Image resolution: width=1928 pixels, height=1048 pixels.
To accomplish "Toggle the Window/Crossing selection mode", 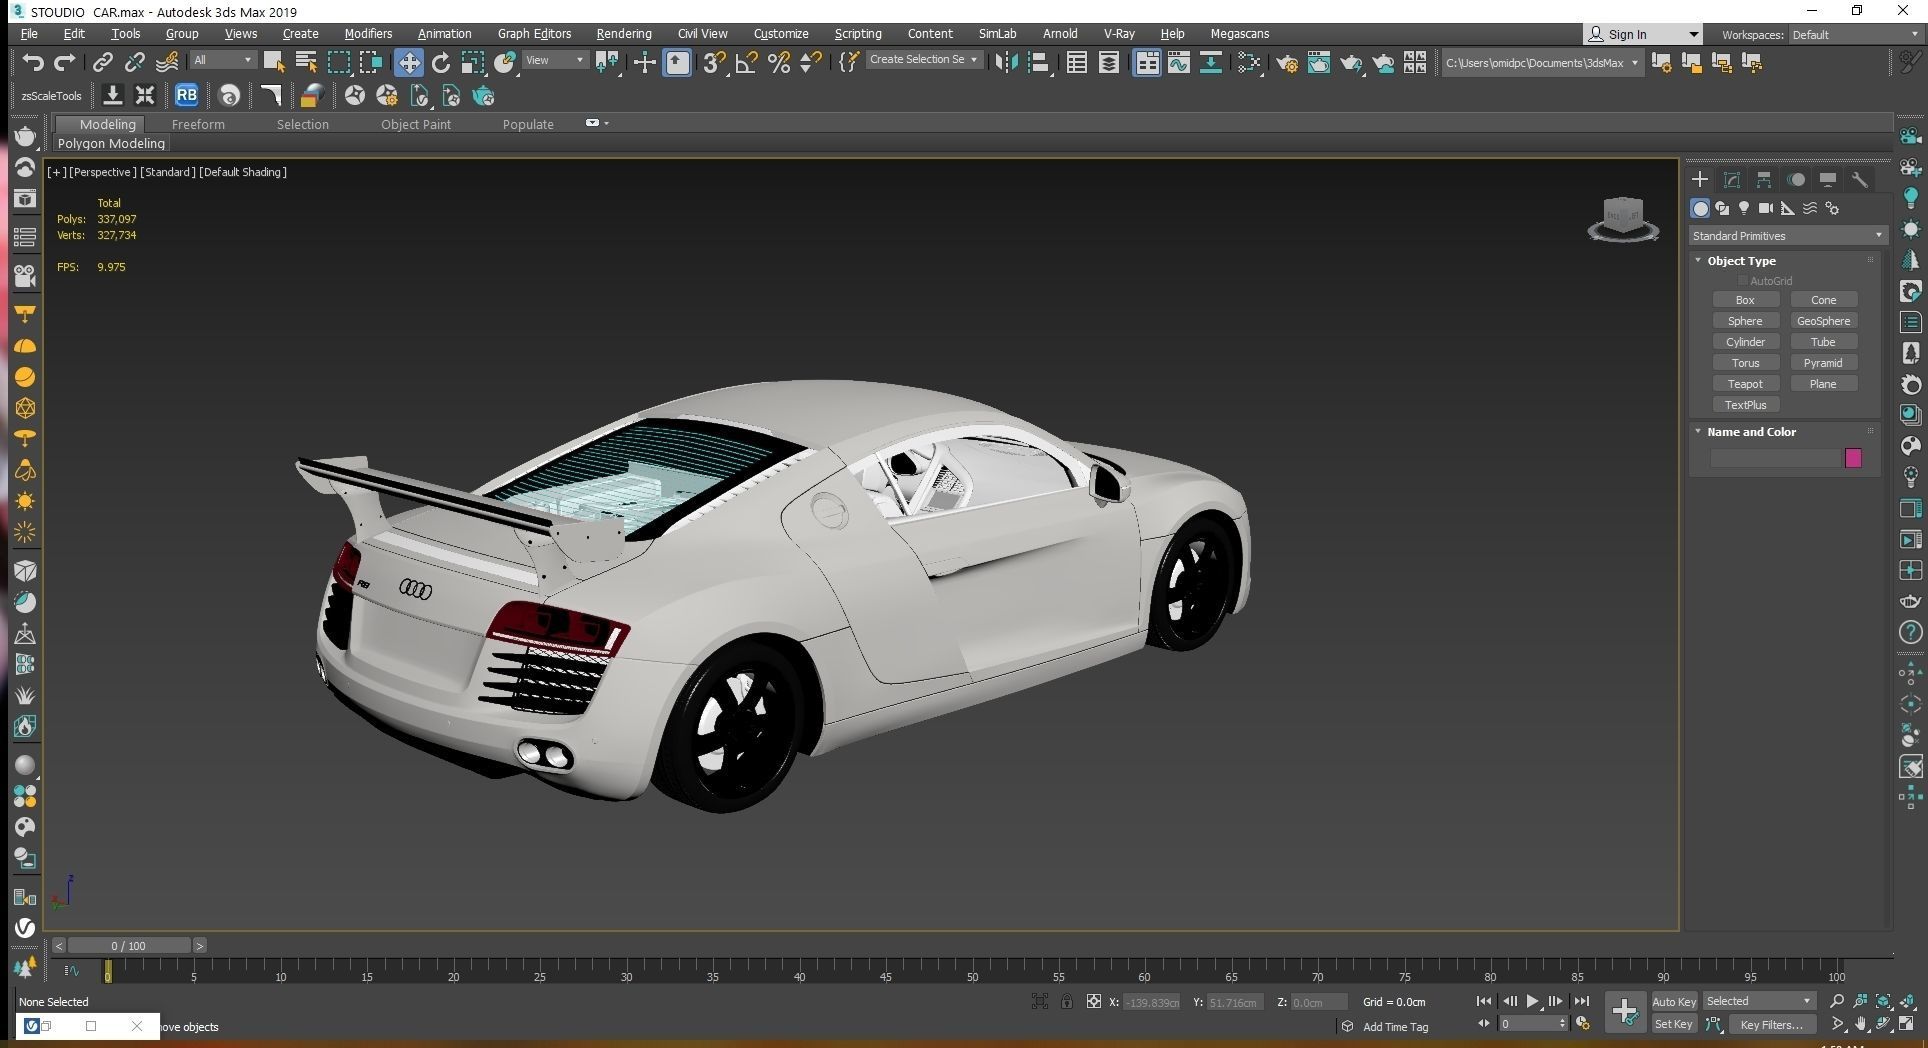I will 371,63.
